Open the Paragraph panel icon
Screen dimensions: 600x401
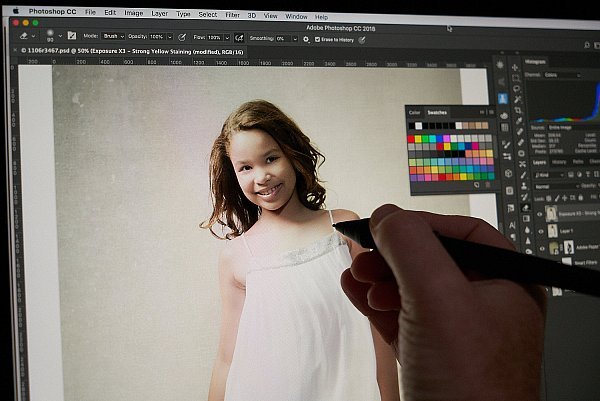pyautogui.click(x=513, y=237)
